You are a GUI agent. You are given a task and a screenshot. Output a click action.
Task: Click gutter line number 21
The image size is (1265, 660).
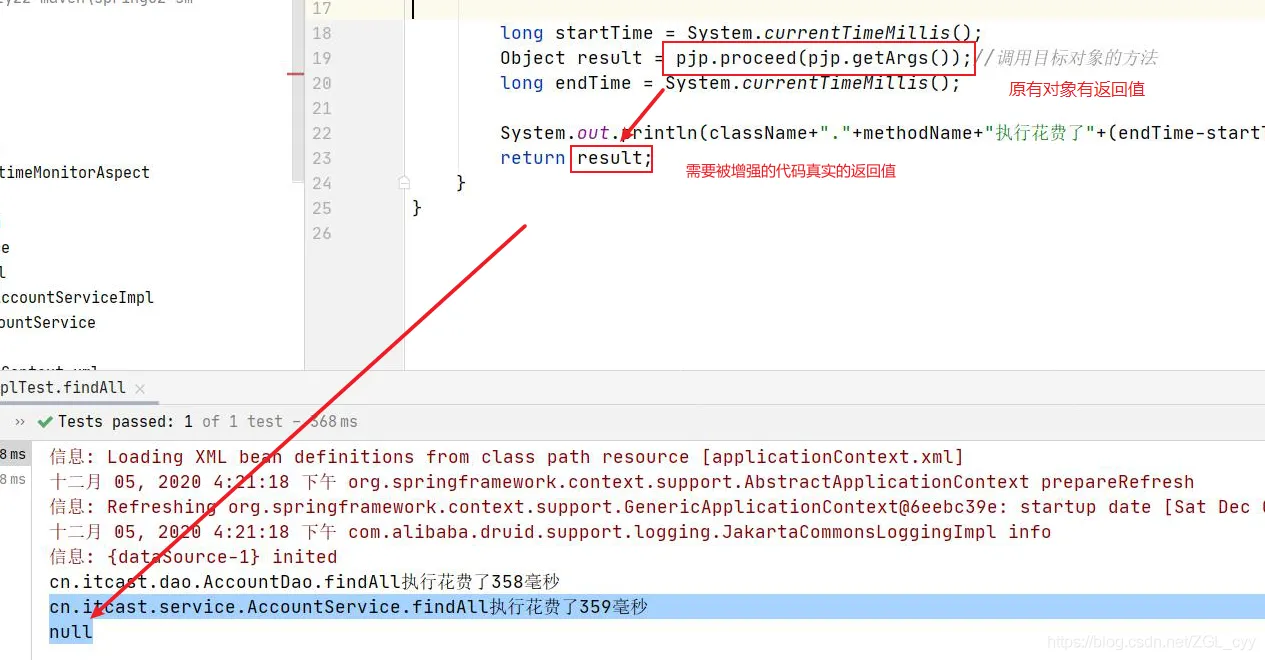(321, 108)
